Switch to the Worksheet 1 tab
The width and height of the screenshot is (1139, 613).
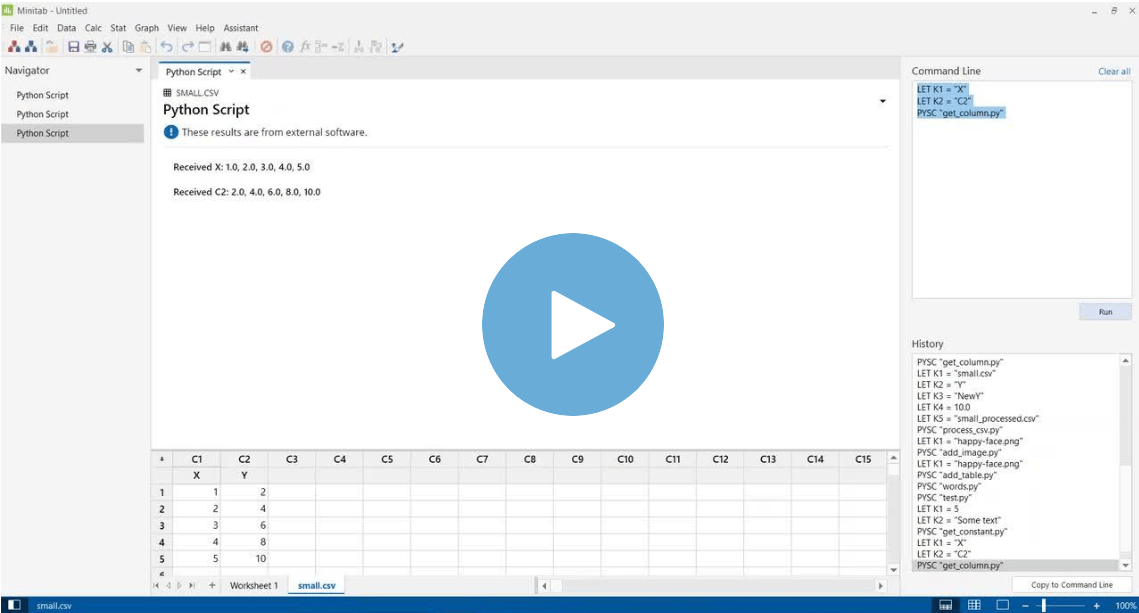pos(253,585)
